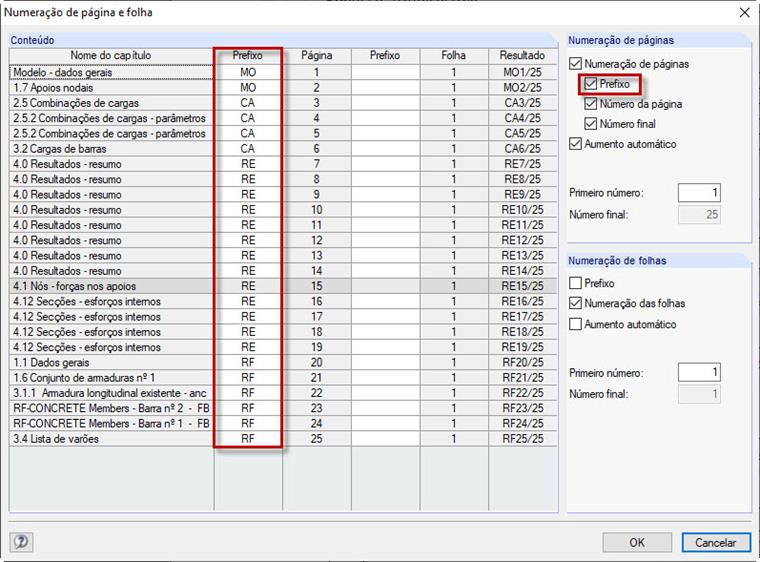The image size is (760, 562).
Task: Open the help icon button
Action: click(x=21, y=542)
